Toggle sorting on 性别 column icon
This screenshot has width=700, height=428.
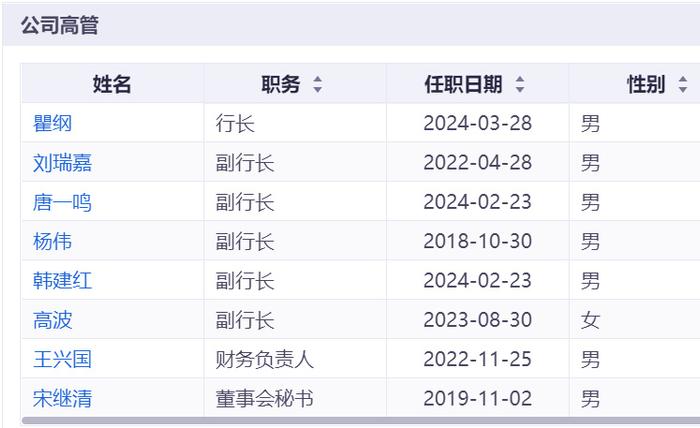click(683, 85)
